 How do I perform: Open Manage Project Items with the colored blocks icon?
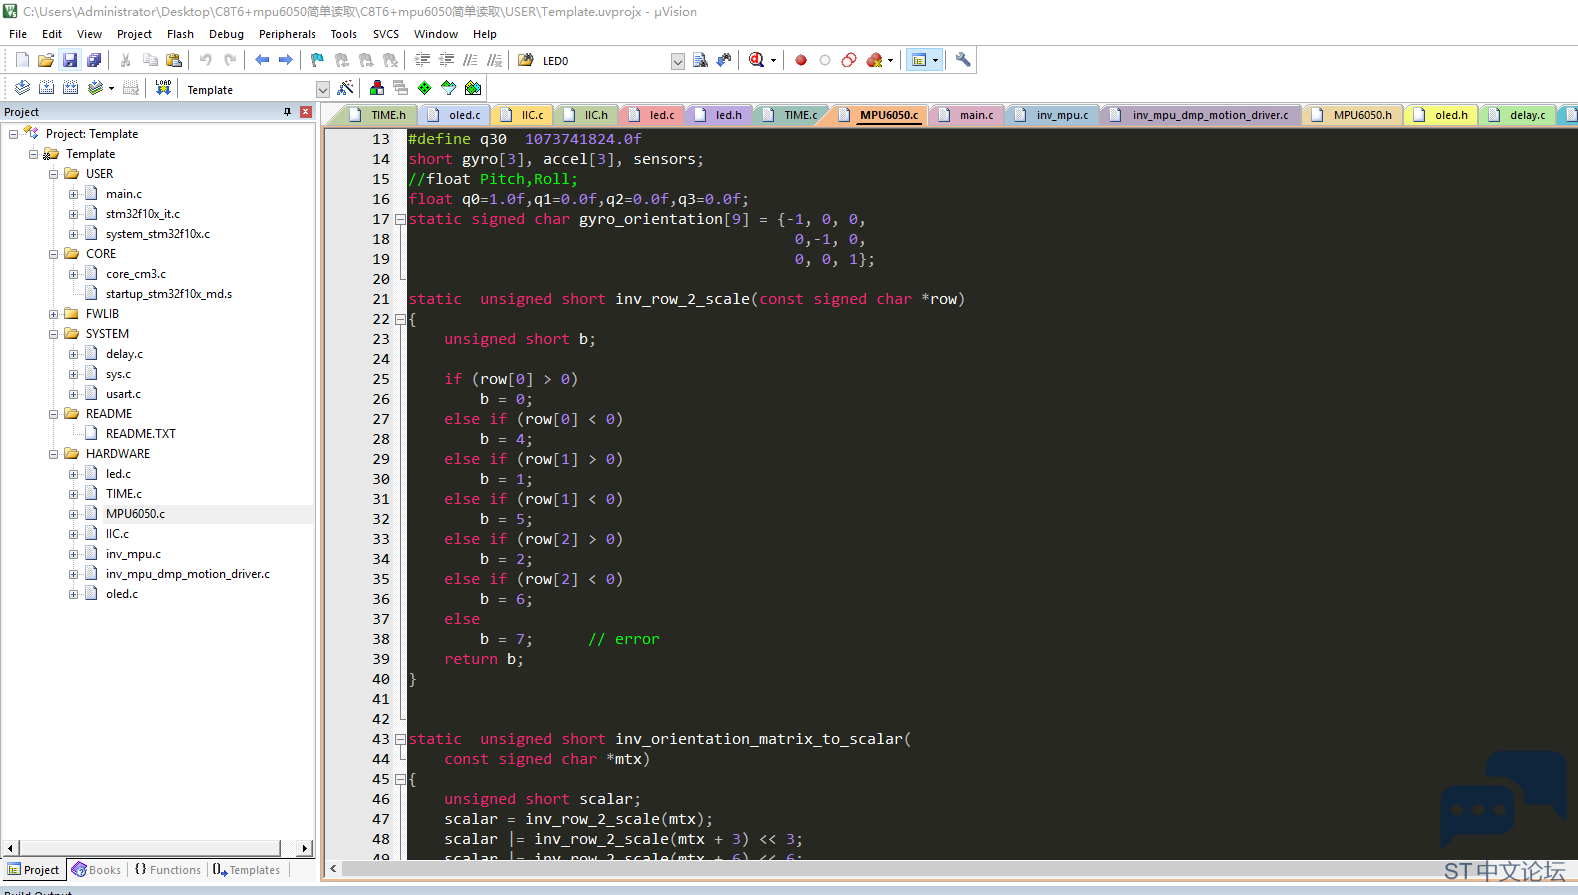click(377, 88)
